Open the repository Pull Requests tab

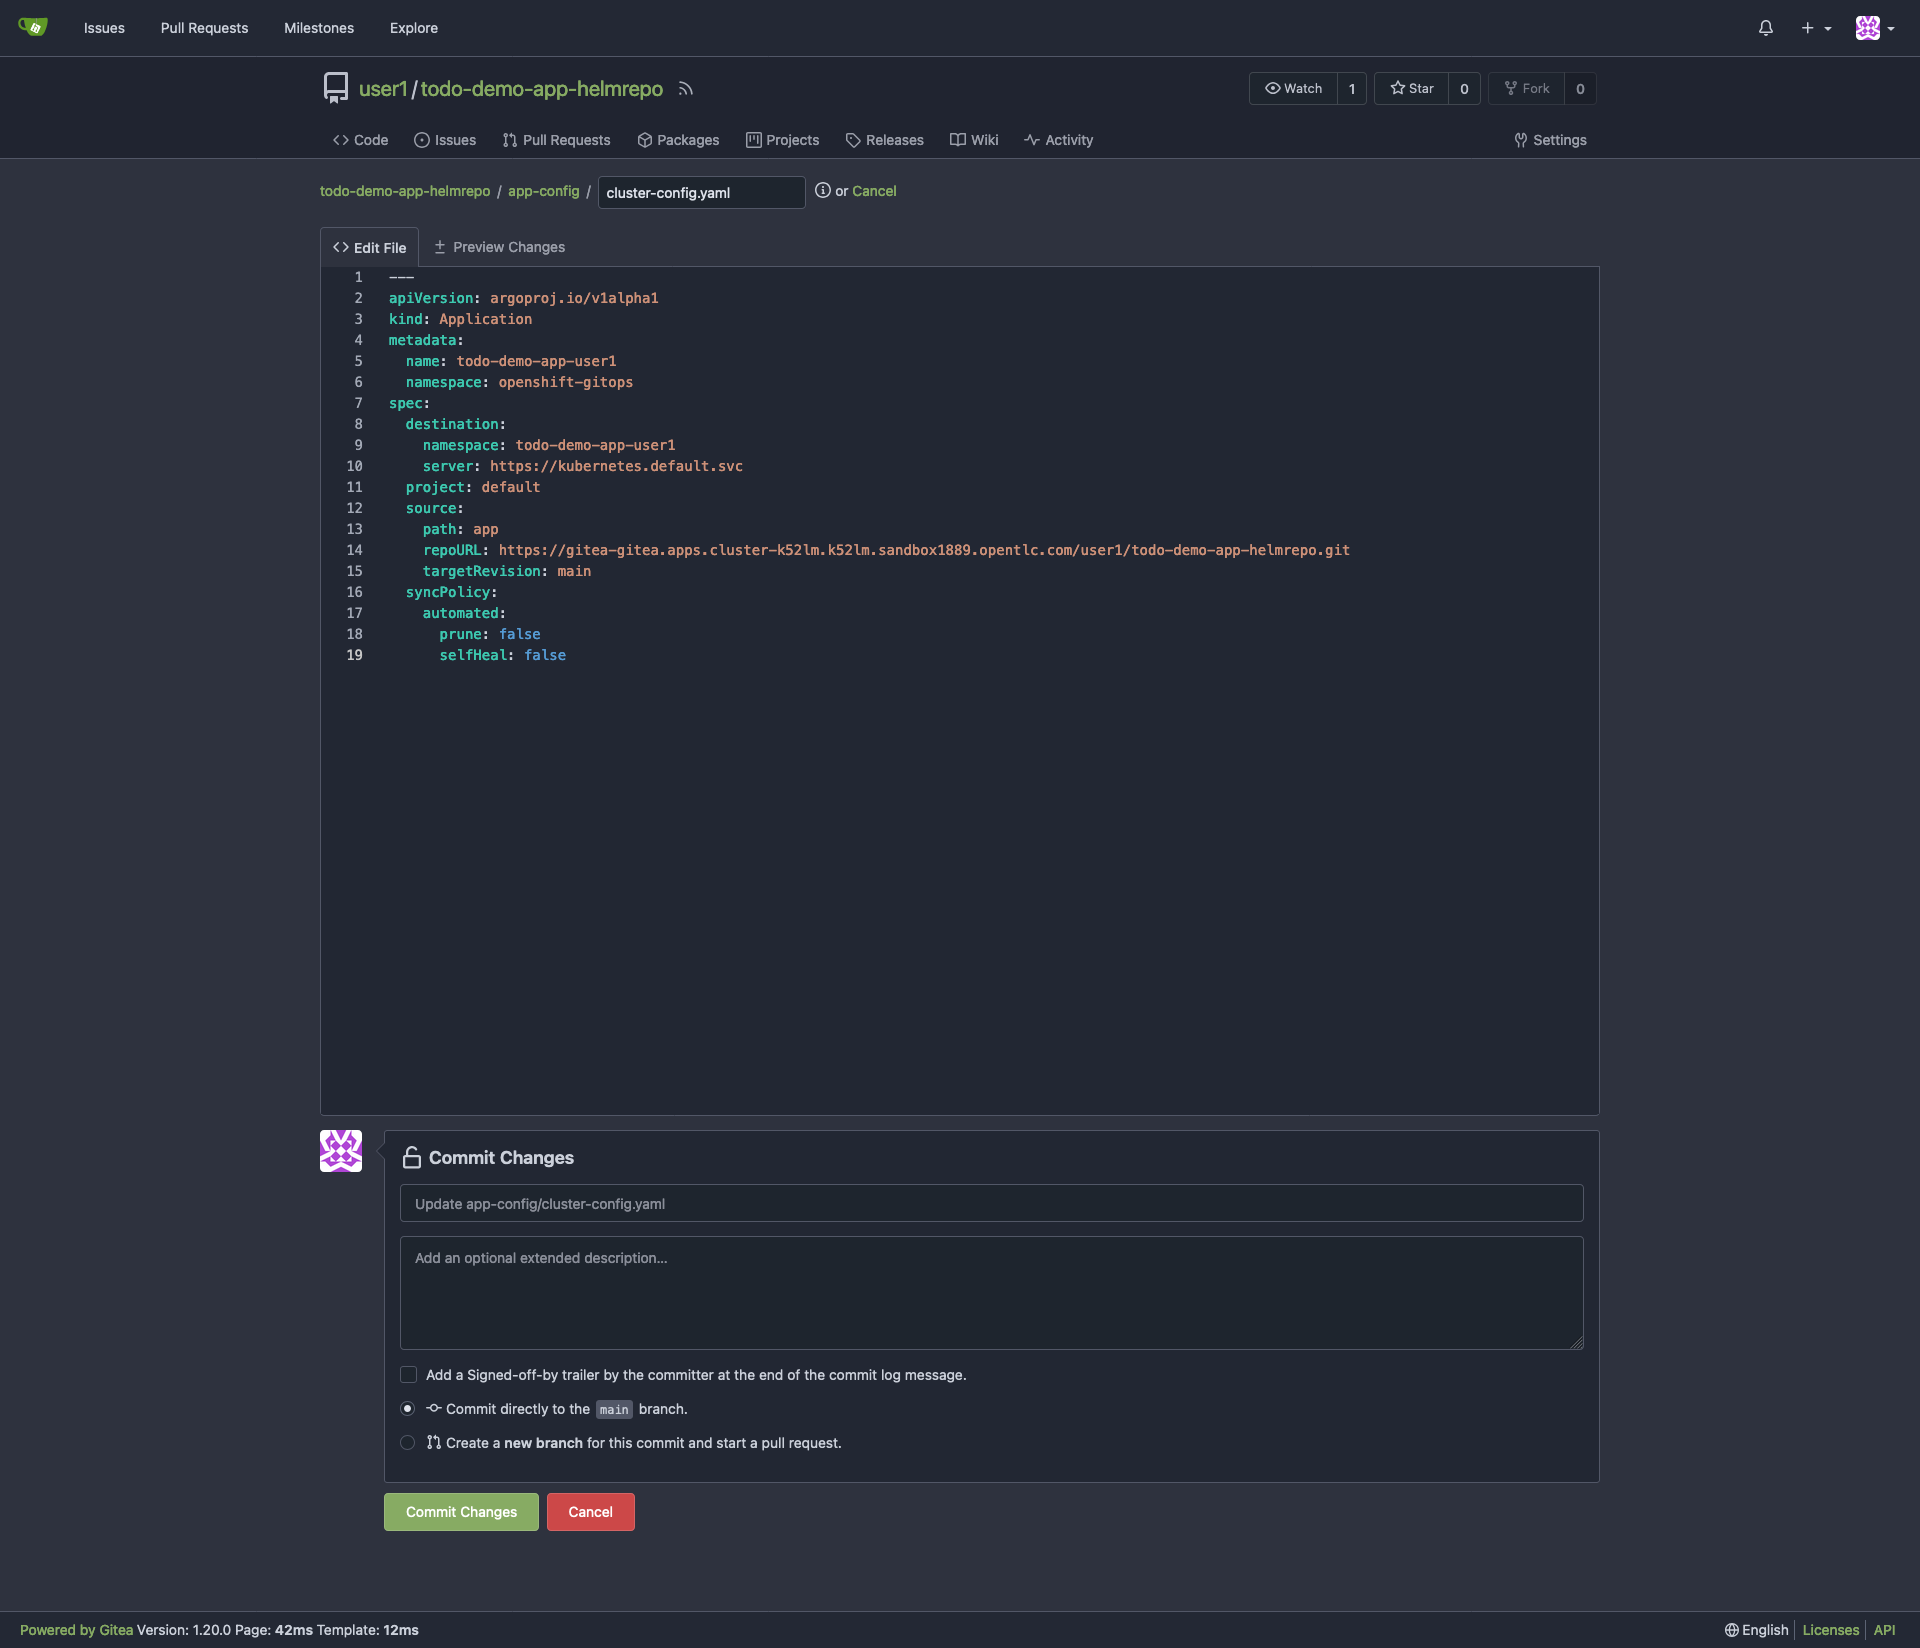tap(556, 140)
